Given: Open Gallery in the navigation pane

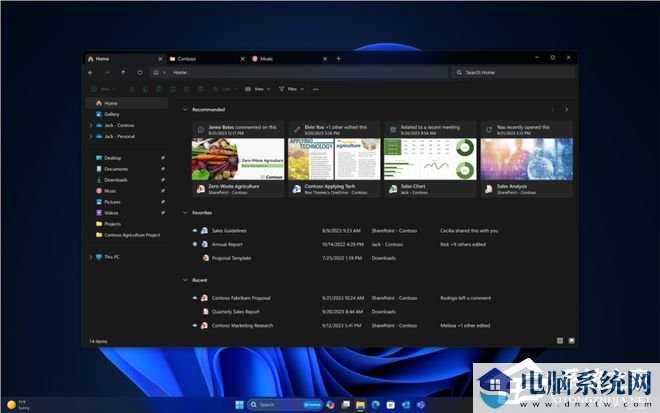Looking at the screenshot, I should point(108,114).
